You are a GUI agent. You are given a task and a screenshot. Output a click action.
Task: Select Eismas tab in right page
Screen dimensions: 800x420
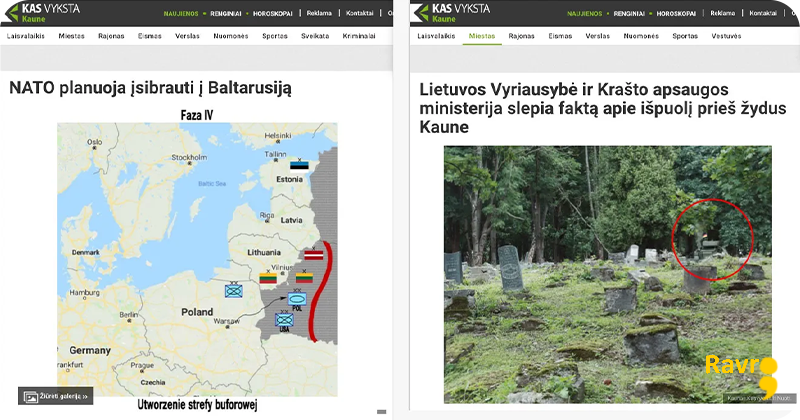coord(560,36)
